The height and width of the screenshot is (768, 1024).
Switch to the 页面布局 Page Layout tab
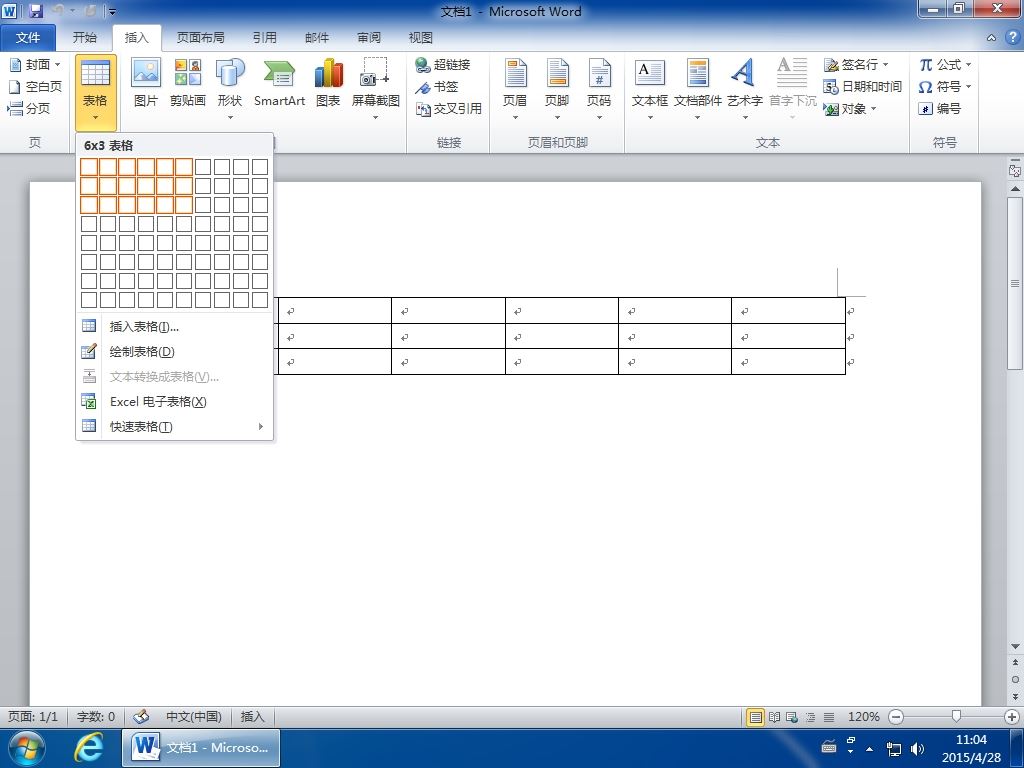pyautogui.click(x=200, y=38)
